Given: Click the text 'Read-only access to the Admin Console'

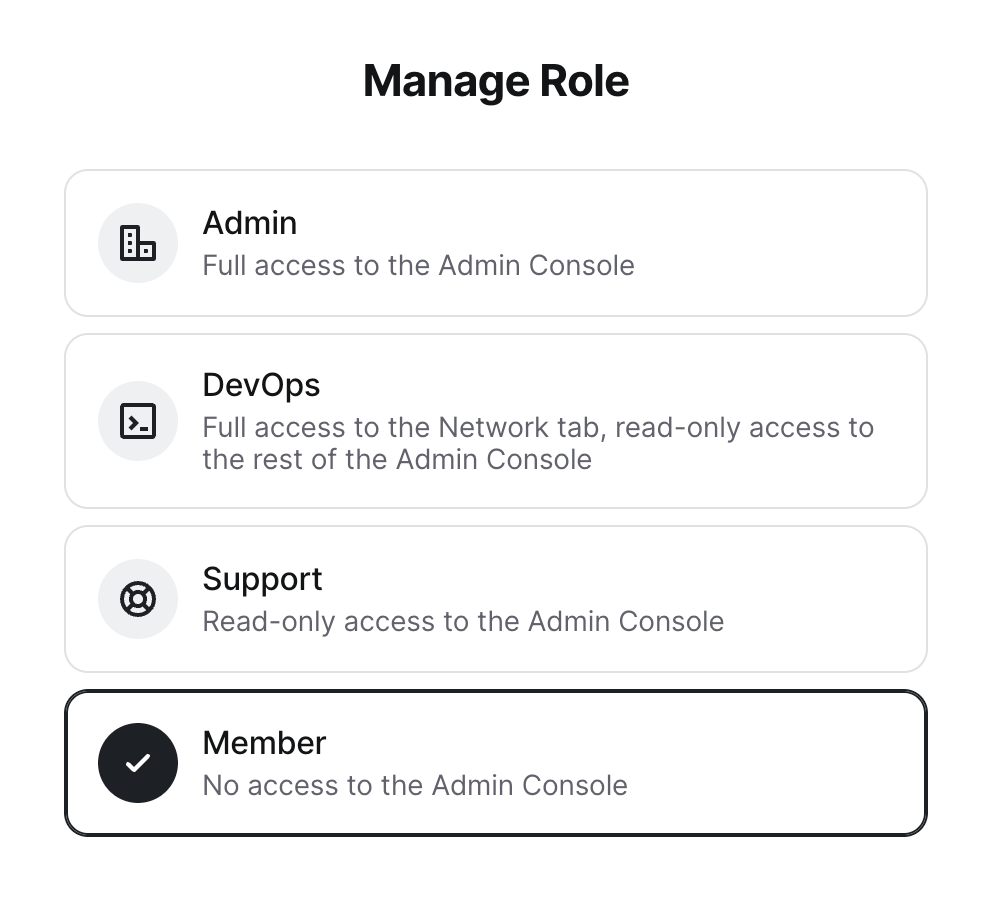Looking at the screenshot, I should 463,621.
